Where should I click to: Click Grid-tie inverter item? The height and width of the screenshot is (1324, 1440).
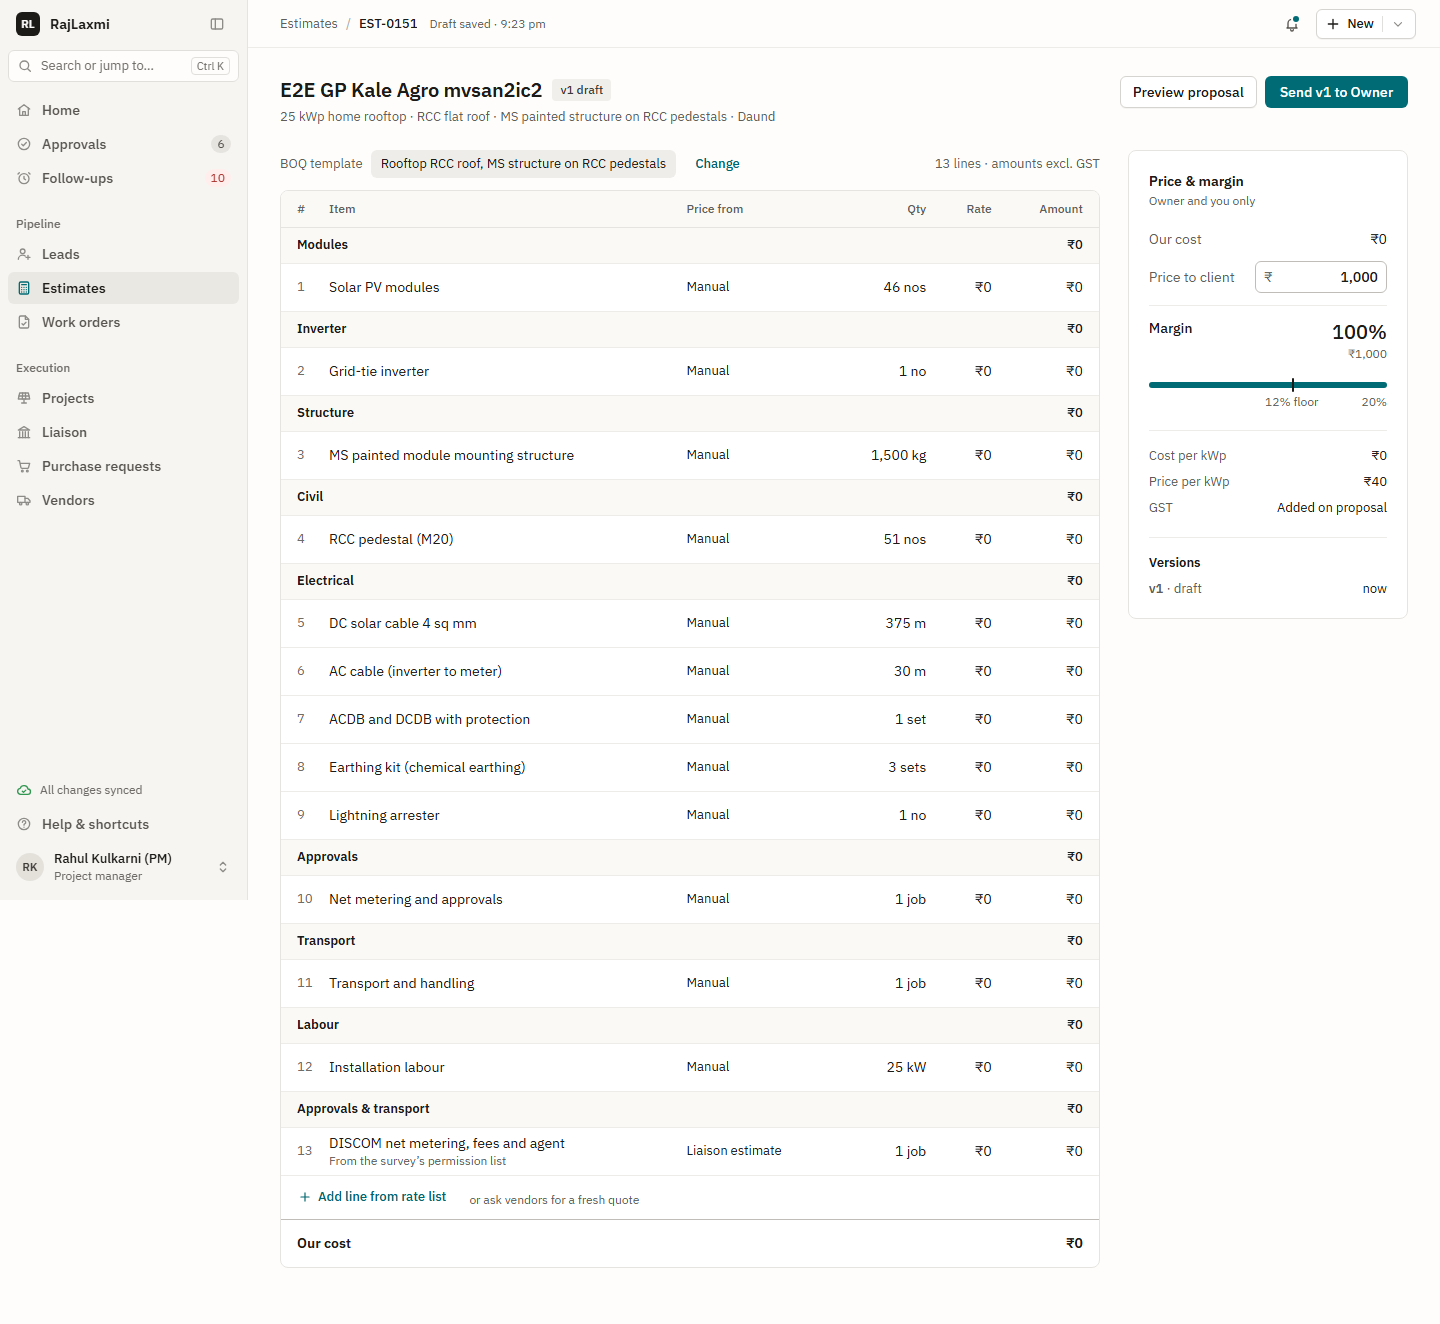(x=379, y=371)
